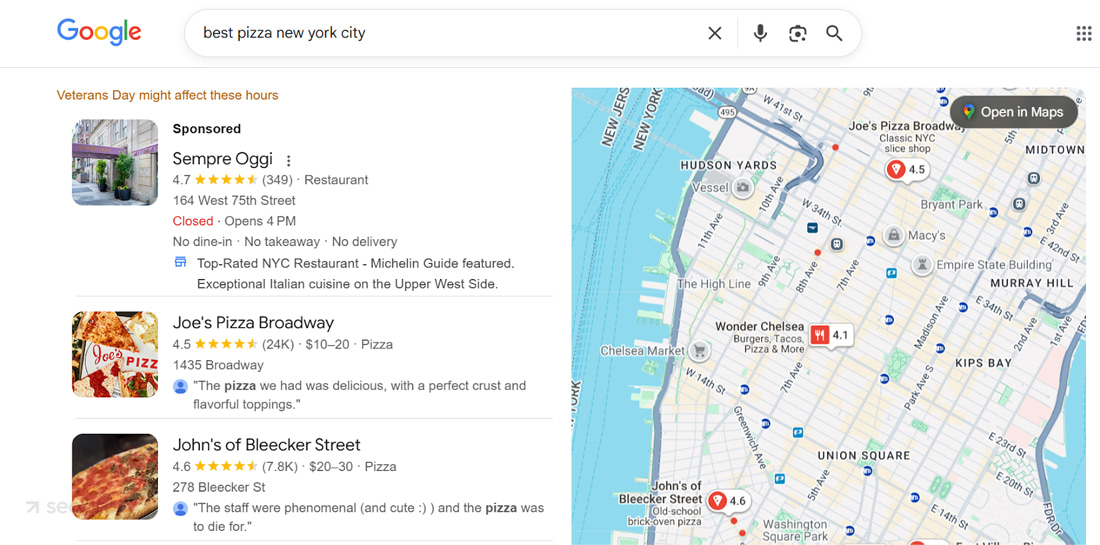Click Murray Hill neighborhood label
This screenshot has width=1100, height=545.
tap(1032, 283)
